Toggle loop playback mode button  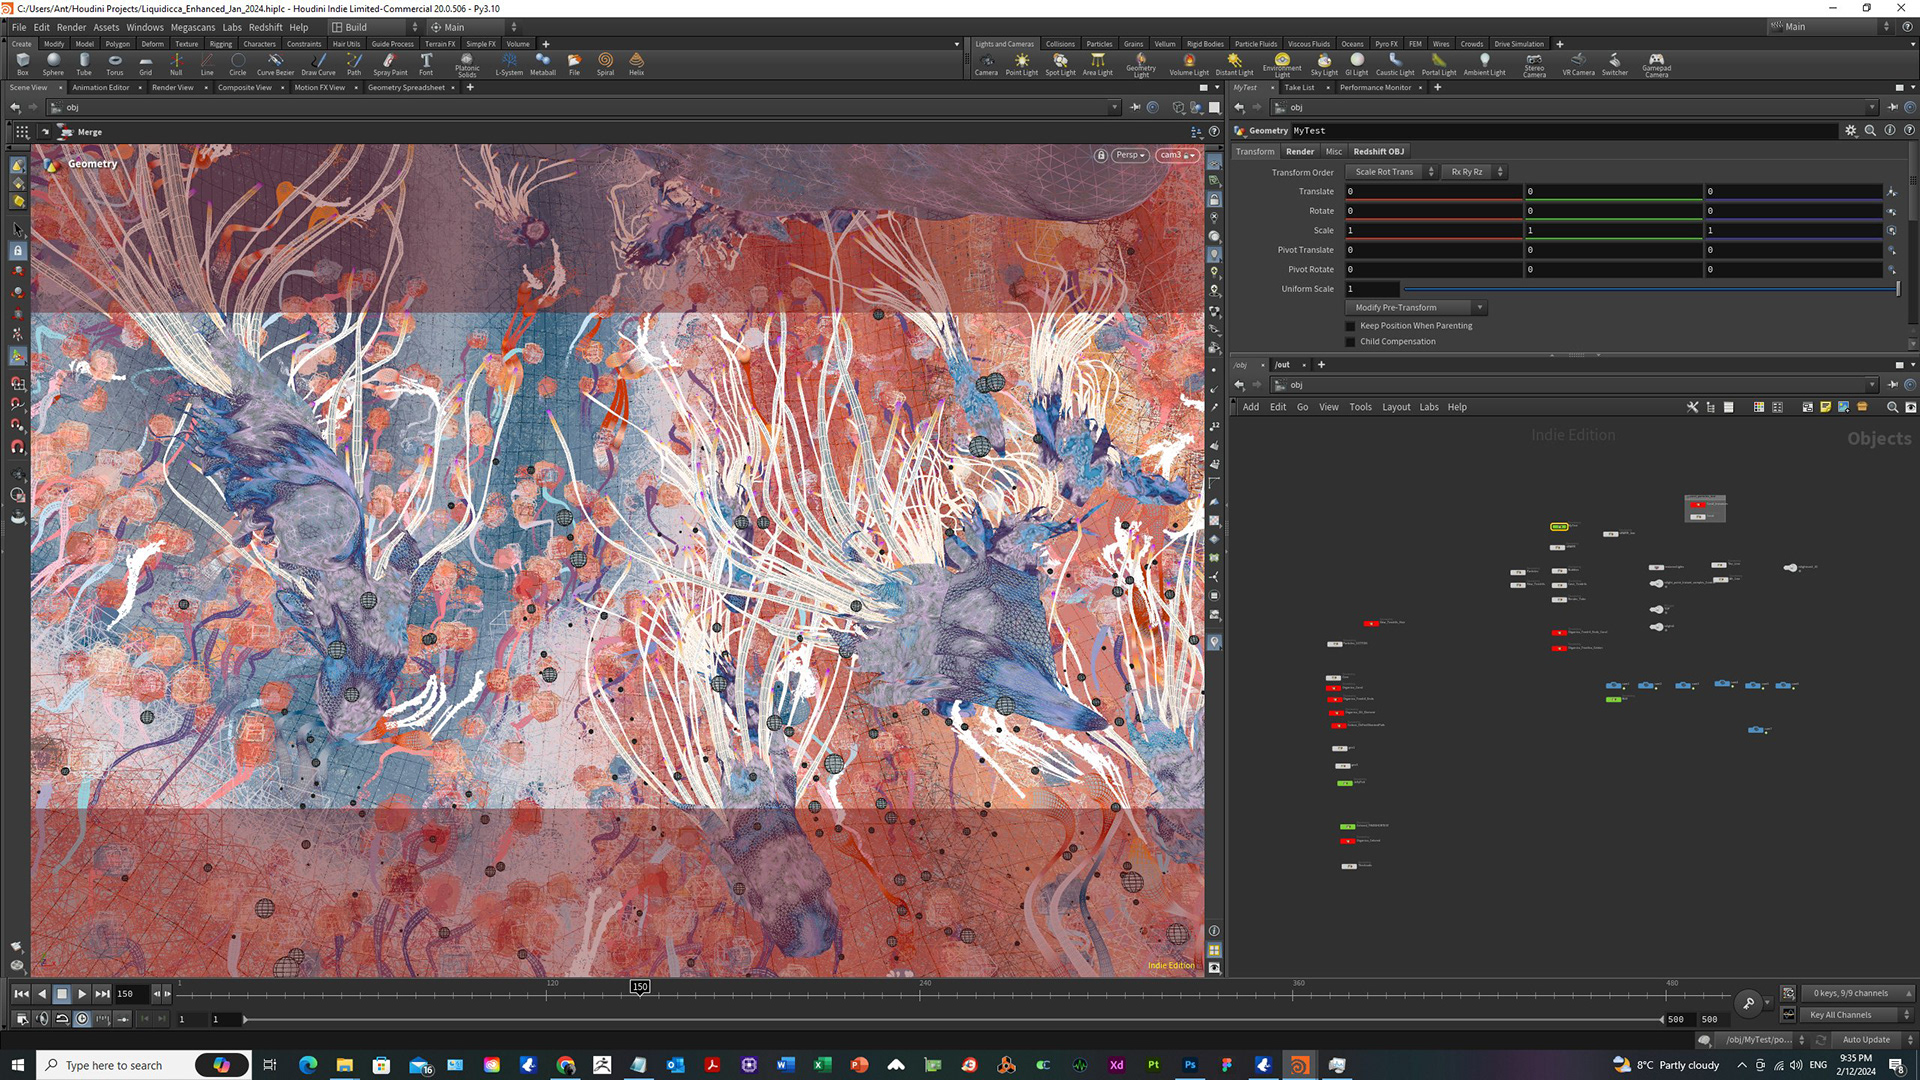(x=62, y=1019)
